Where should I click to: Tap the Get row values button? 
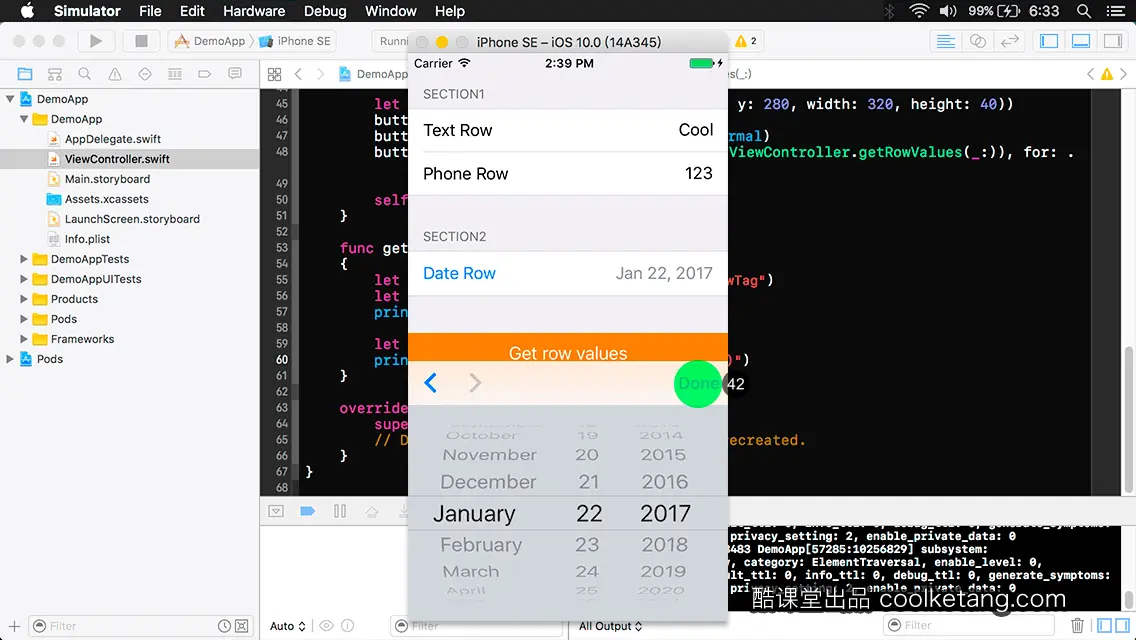click(567, 348)
